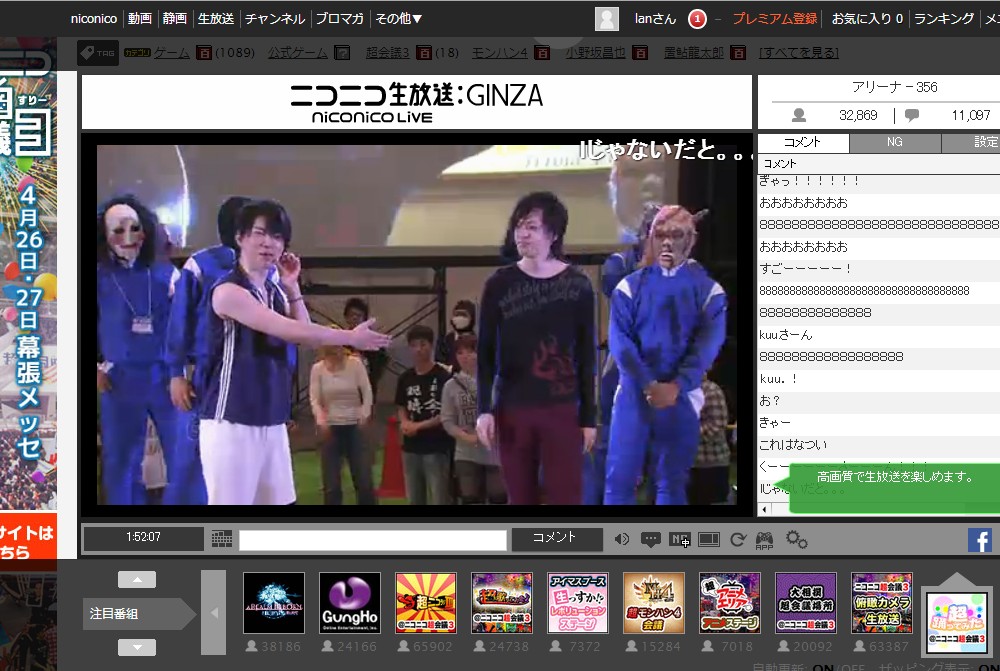The image size is (1000, 671).
Task: Open the 小野坂昌也 tag
Action: (595, 53)
